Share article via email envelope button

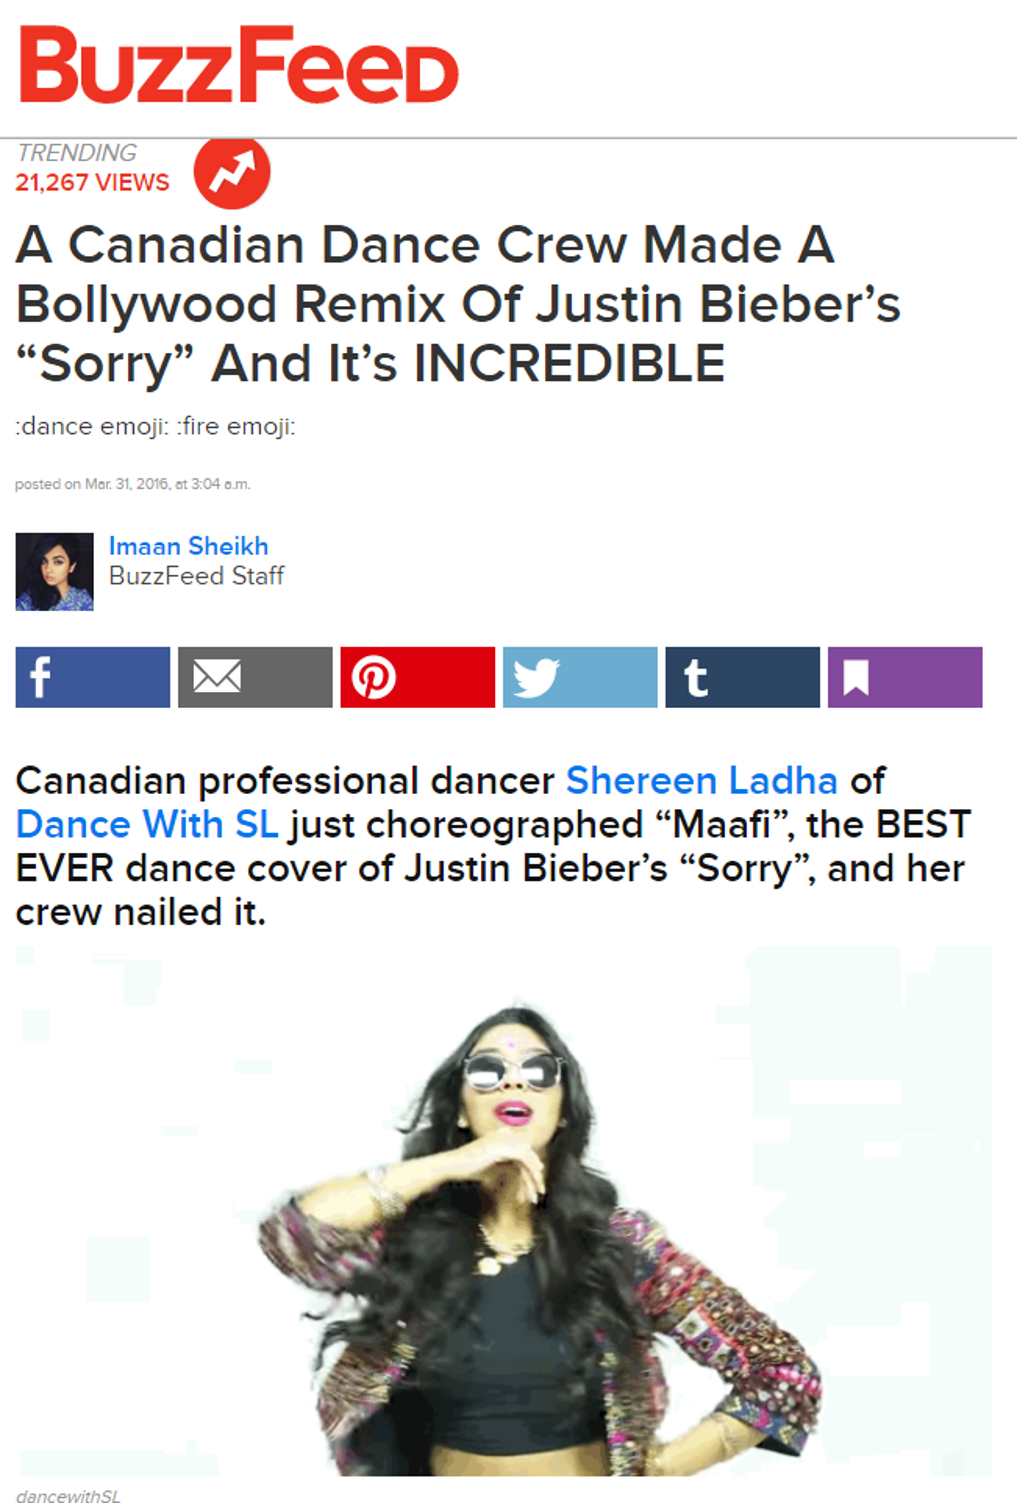pos(255,677)
